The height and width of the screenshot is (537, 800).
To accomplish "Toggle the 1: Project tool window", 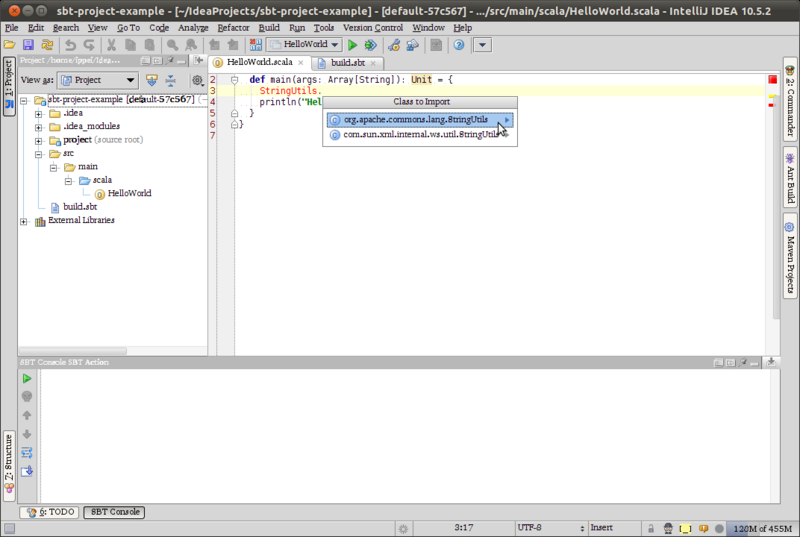I will (9, 86).
